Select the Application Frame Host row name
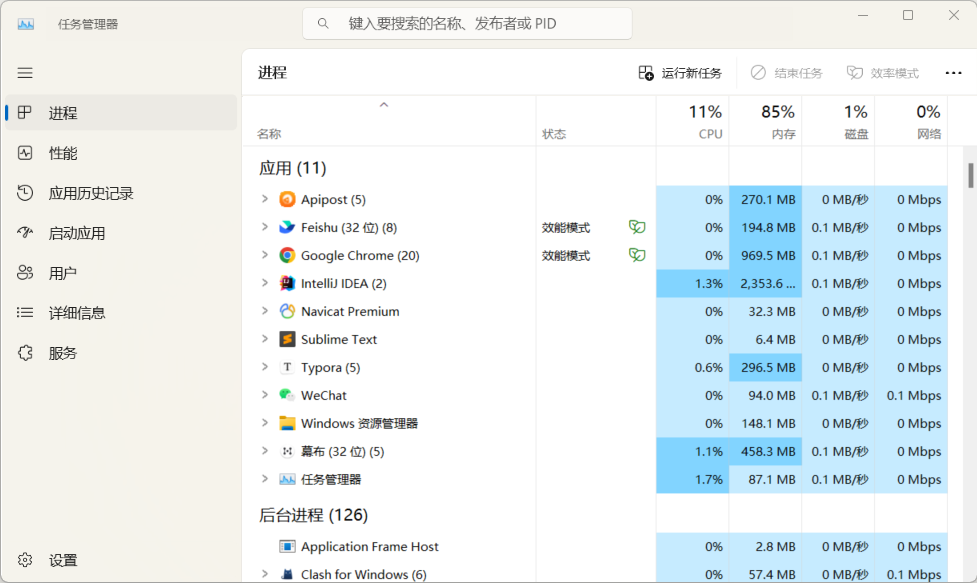Screen dimensions: 977x583 (369, 546)
